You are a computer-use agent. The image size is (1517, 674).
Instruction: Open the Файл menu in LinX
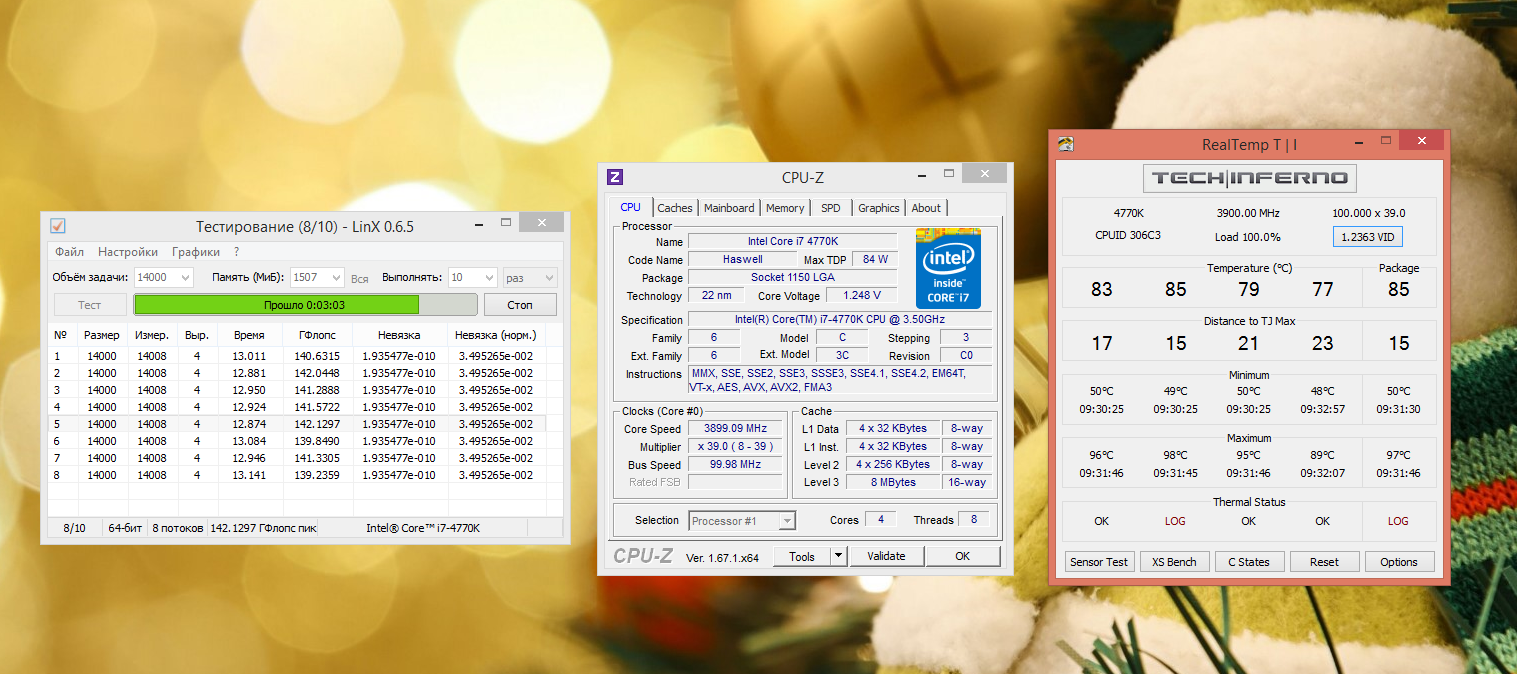pos(69,252)
